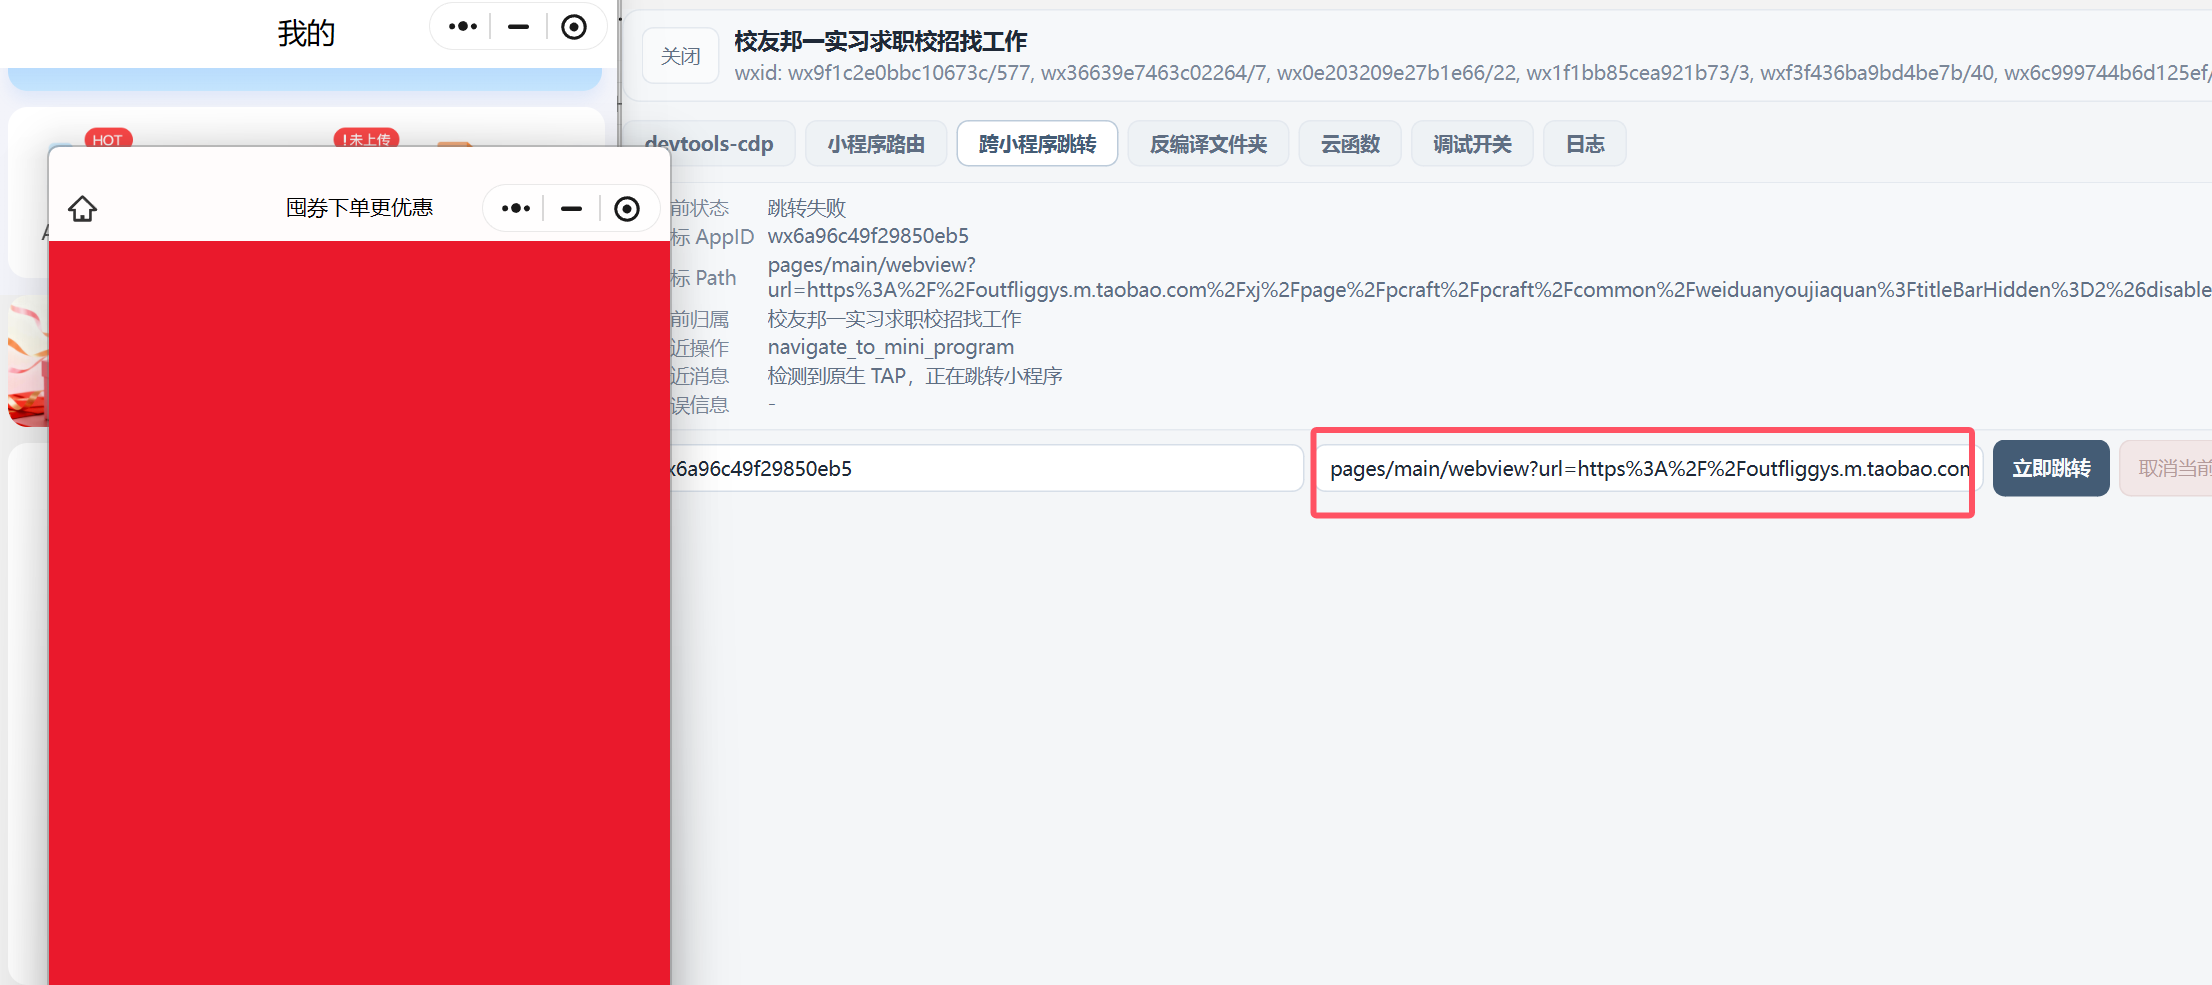The height and width of the screenshot is (985, 2212).
Task: Switch to the 云函数 tab
Action: pos(1350,144)
